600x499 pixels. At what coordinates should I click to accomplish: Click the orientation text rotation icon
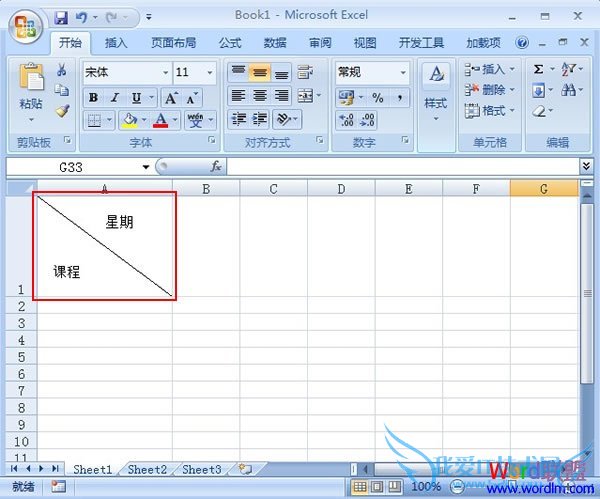point(283,119)
